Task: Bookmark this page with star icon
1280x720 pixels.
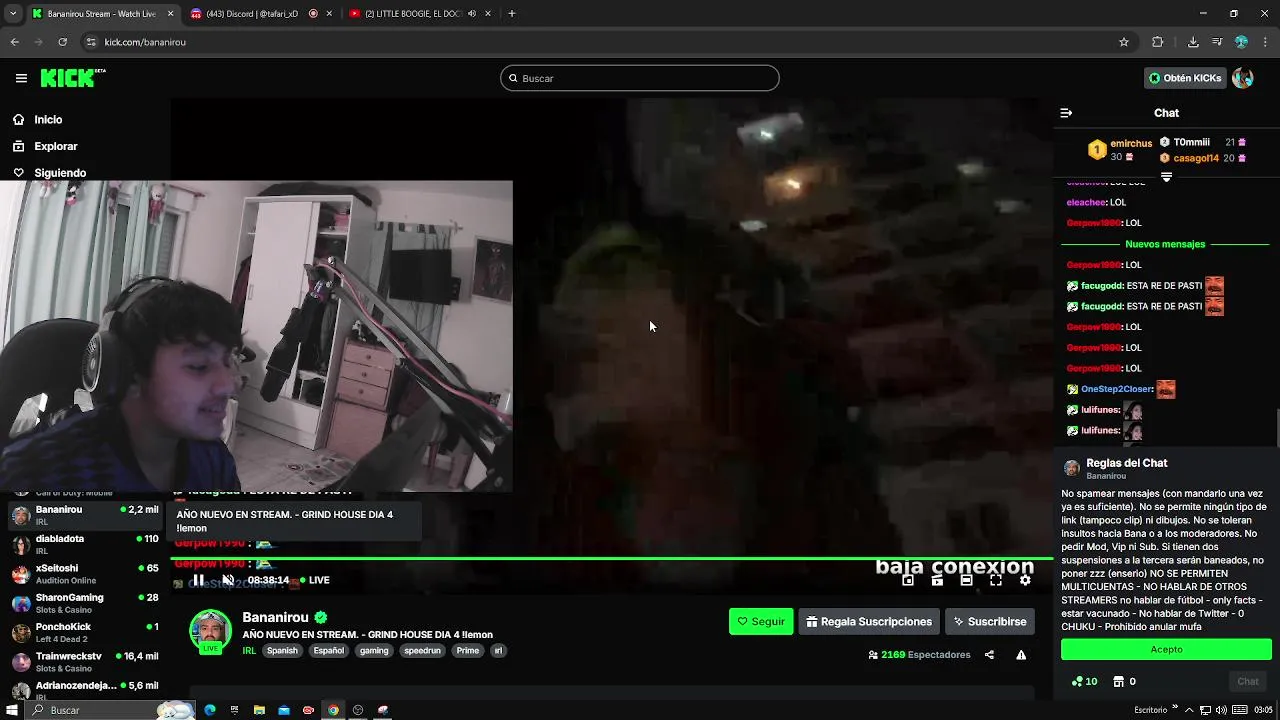Action: point(1124,42)
